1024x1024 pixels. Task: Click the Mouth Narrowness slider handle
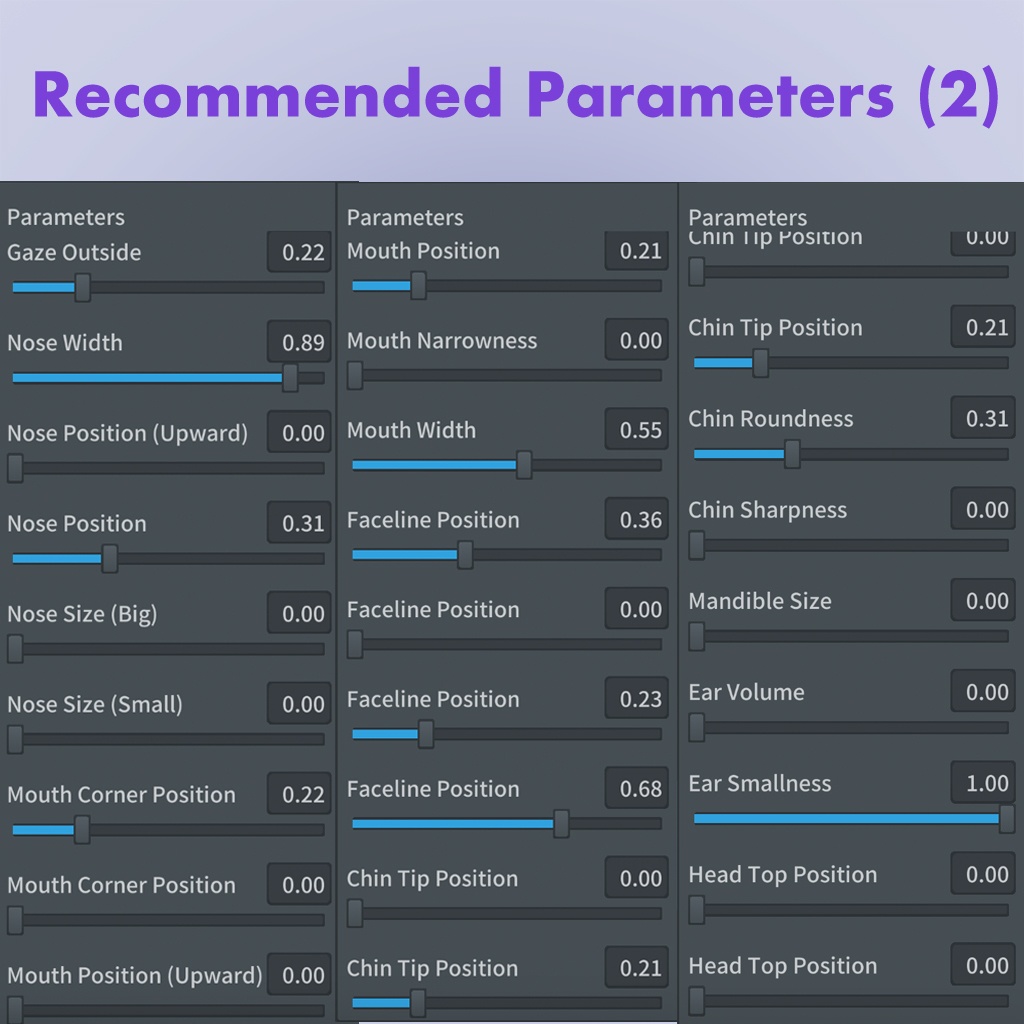(x=355, y=375)
